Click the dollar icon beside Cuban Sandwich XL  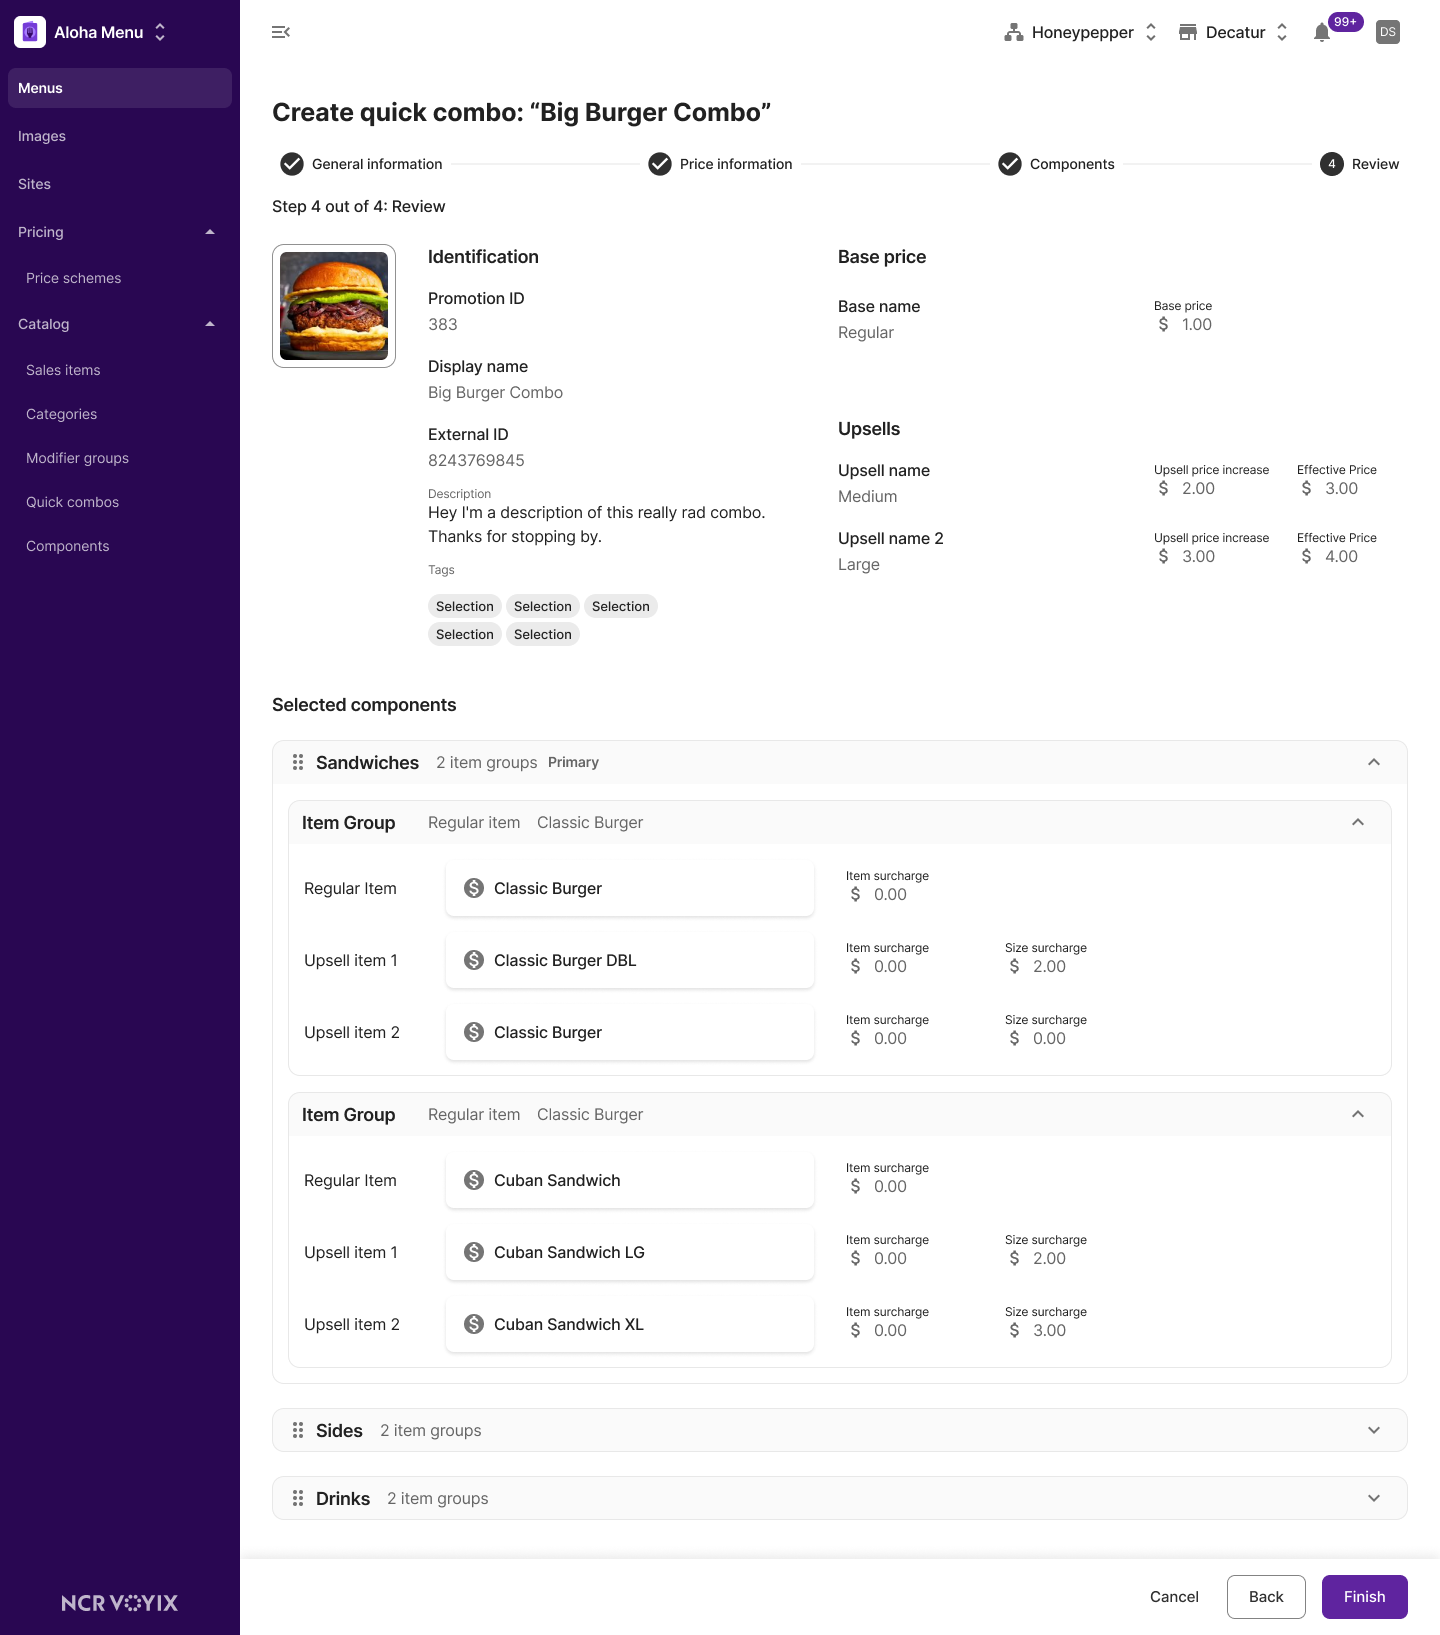click(x=474, y=1324)
